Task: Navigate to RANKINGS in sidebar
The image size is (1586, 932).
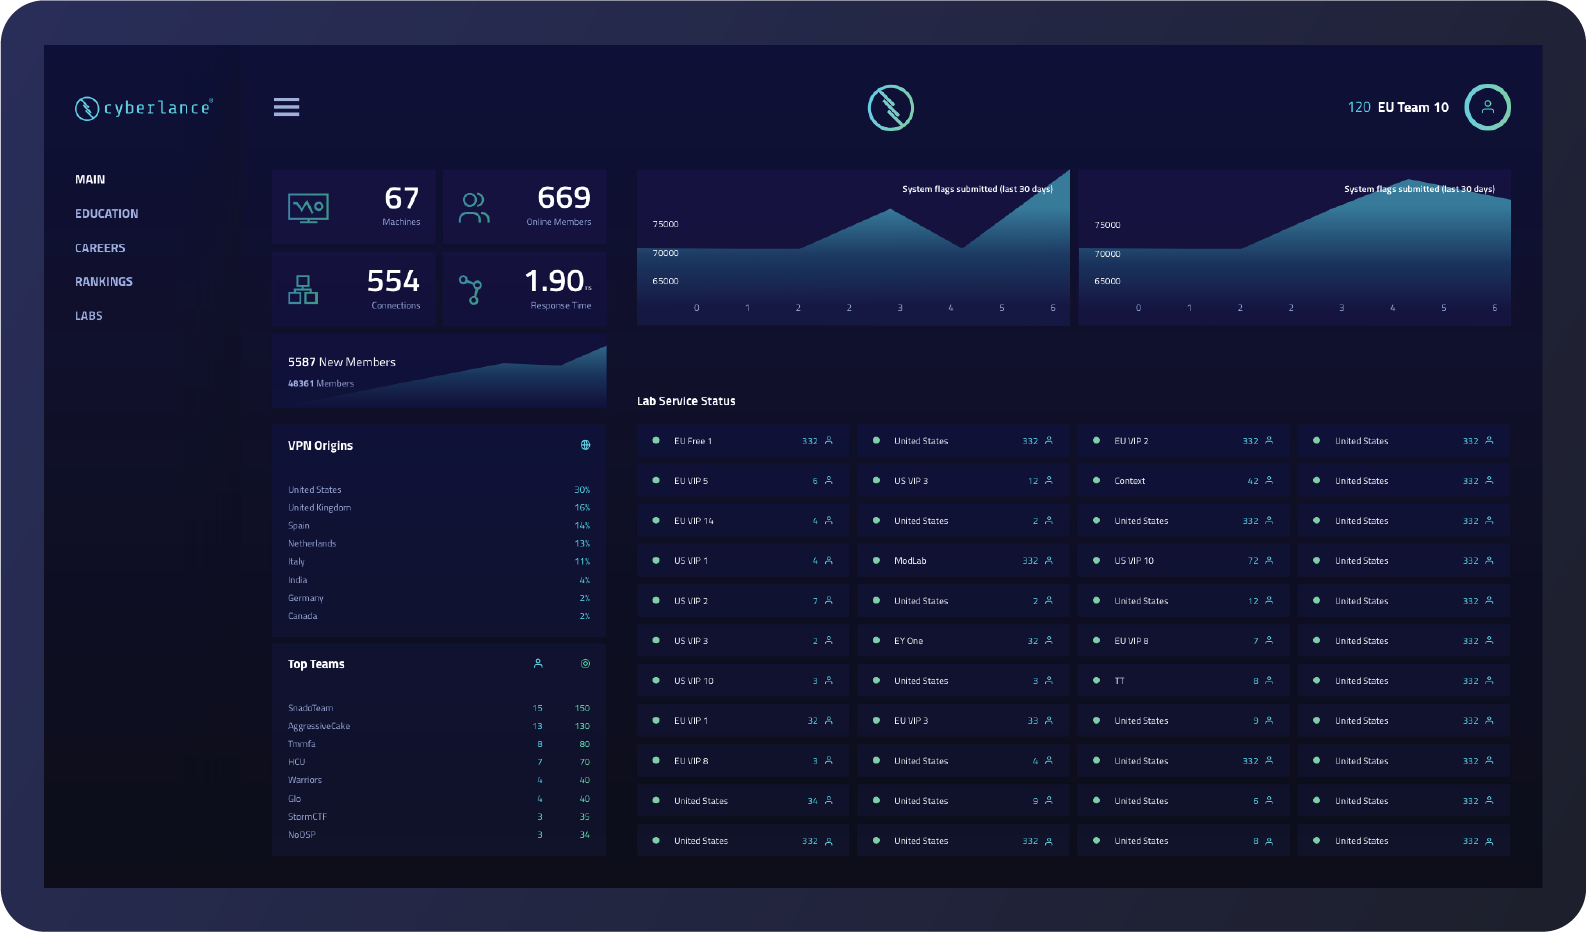Action: point(104,282)
